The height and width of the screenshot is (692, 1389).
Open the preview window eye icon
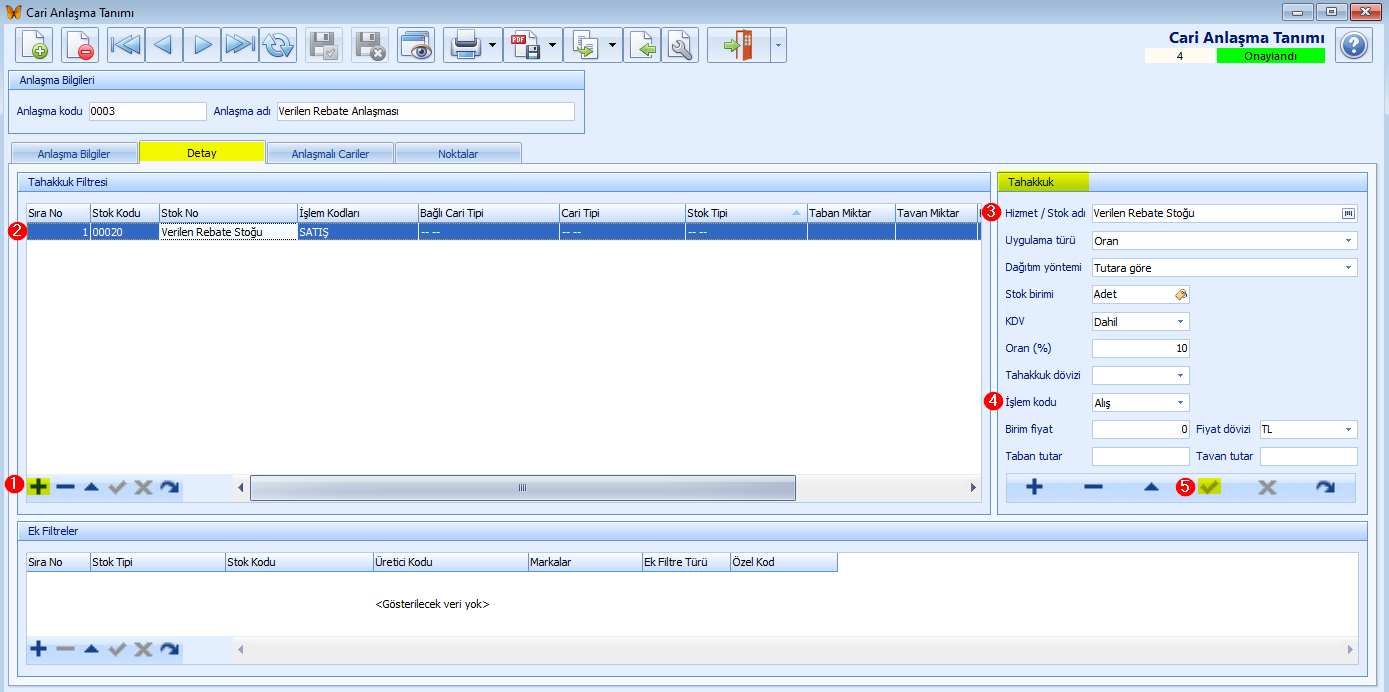(x=415, y=46)
